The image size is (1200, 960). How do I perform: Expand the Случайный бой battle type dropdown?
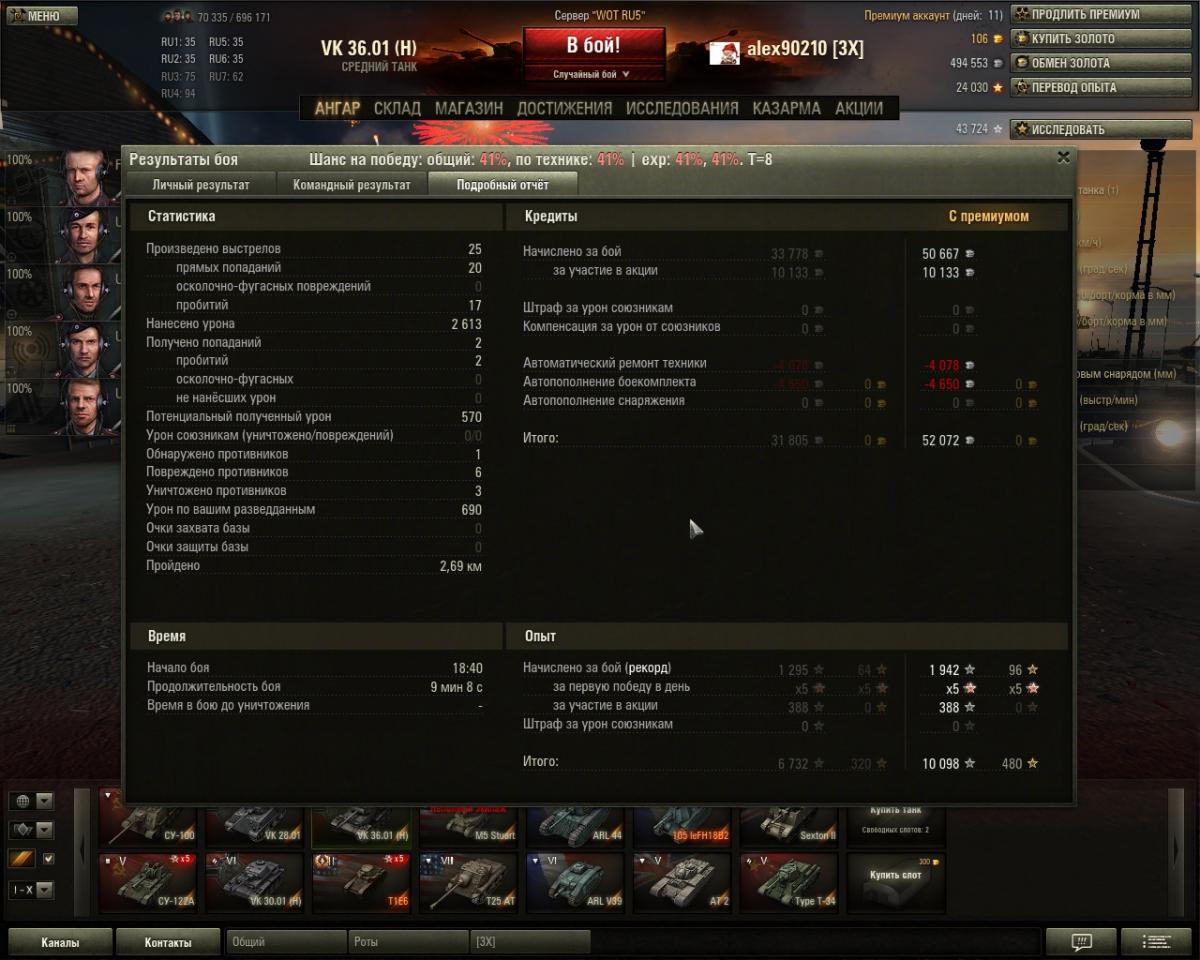pyautogui.click(x=594, y=74)
